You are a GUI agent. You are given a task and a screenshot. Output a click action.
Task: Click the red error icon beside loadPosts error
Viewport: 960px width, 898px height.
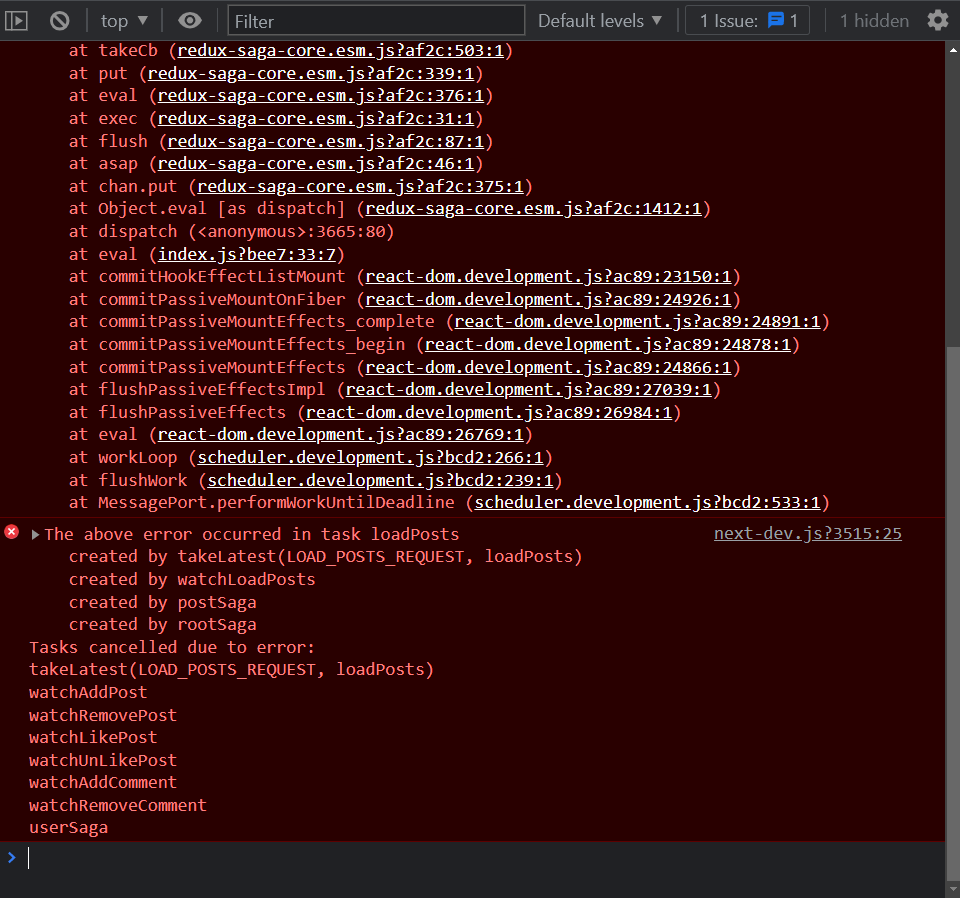pyautogui.click(x=11, y=533)
